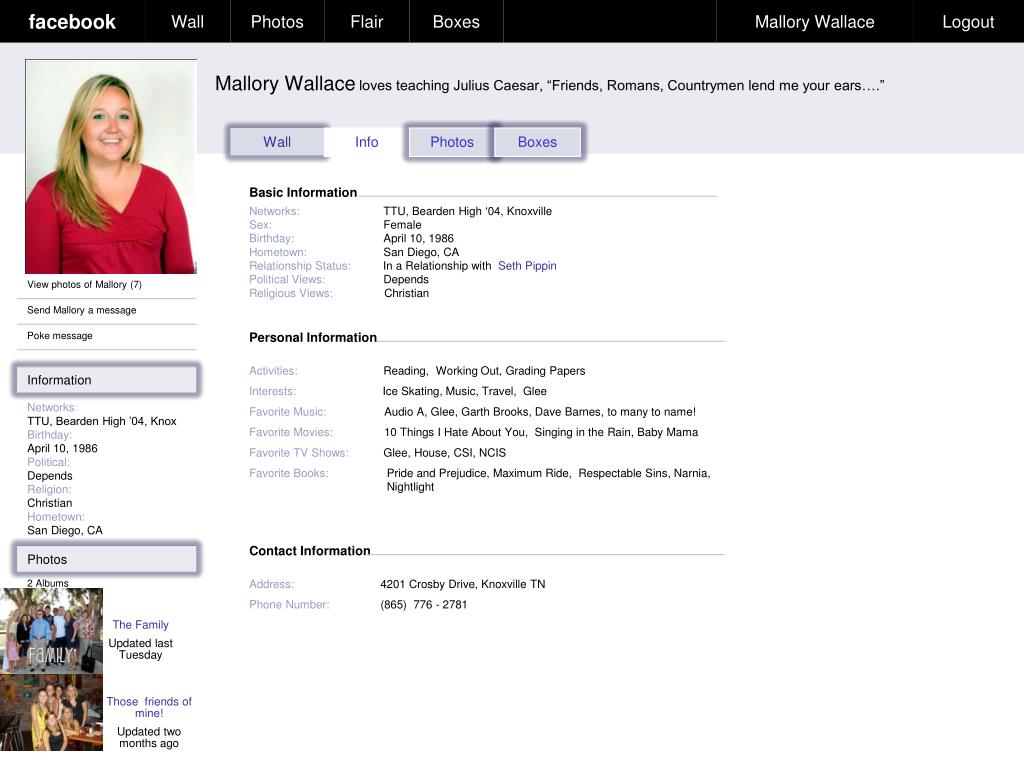Click the 2 Albums label

[48, 583]
